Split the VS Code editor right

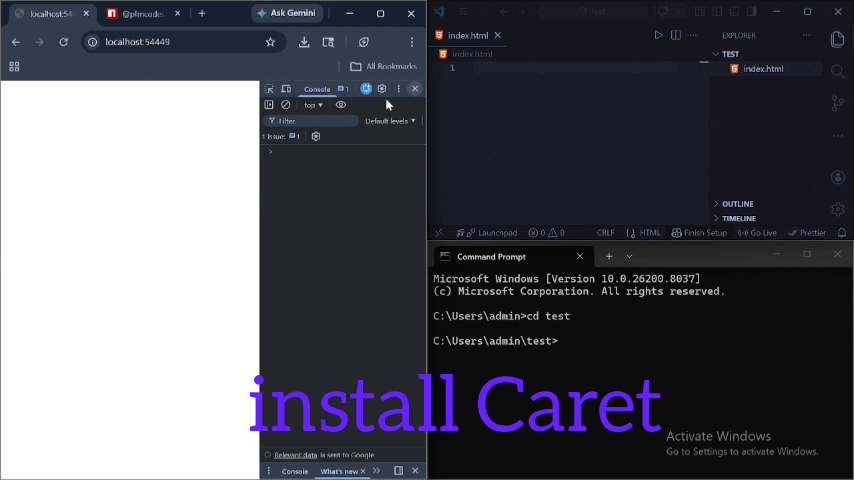[x=676, y=35]
